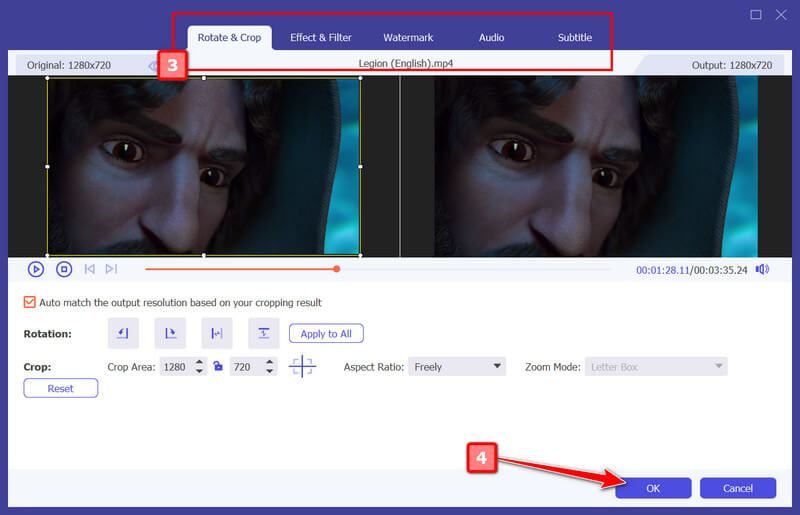Rotate the video right 90 degrees

click(x=169, y=333)
